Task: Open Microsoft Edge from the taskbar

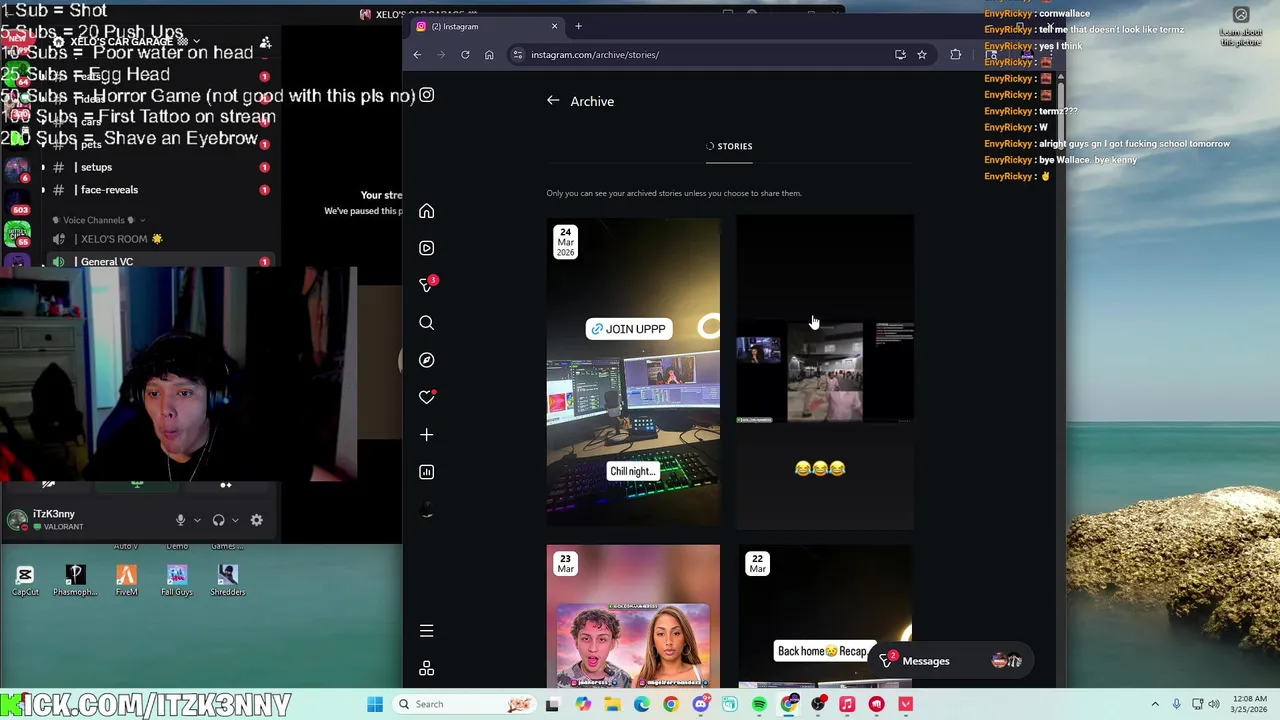Action: 641,704
